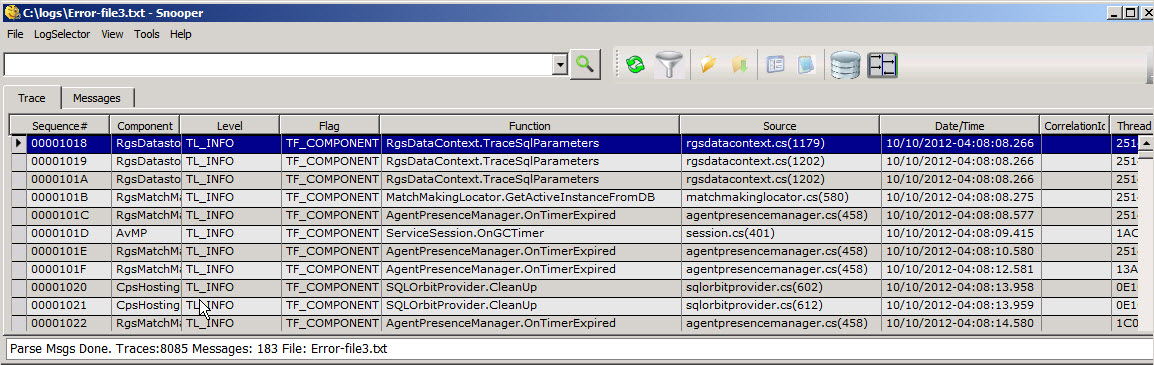This screenshot has height=365, width=1154.
Task: Click the sqlorbitprovider.cs(602) source cell
Action: (x=780, y=287)
